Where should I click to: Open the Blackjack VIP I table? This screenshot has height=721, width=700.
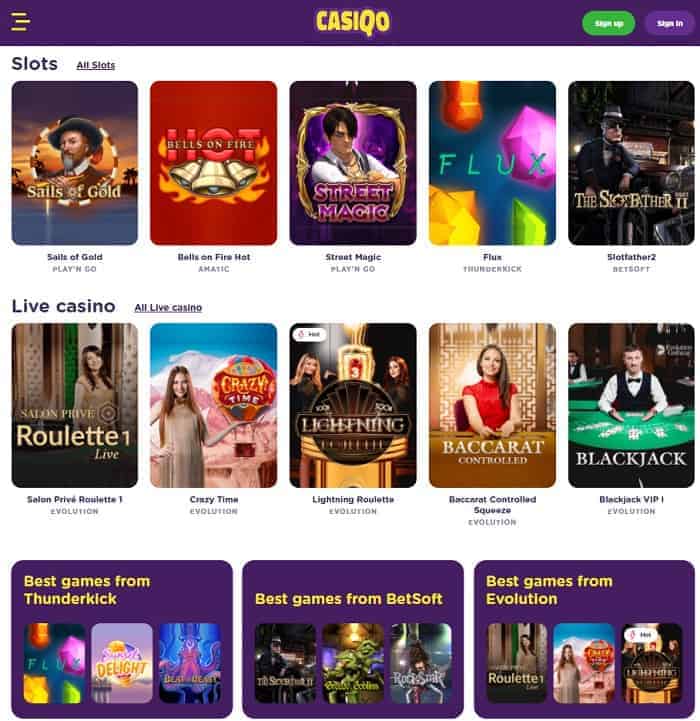click(631, 405)
